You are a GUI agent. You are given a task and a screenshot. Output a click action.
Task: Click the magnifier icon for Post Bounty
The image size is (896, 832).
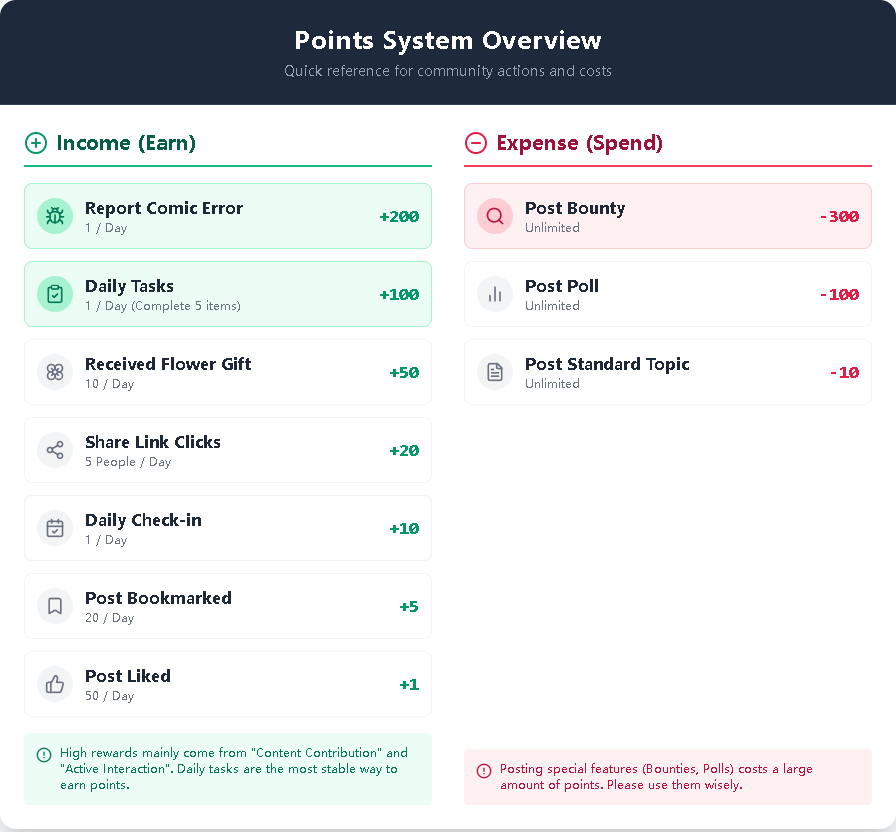[495, 216]
